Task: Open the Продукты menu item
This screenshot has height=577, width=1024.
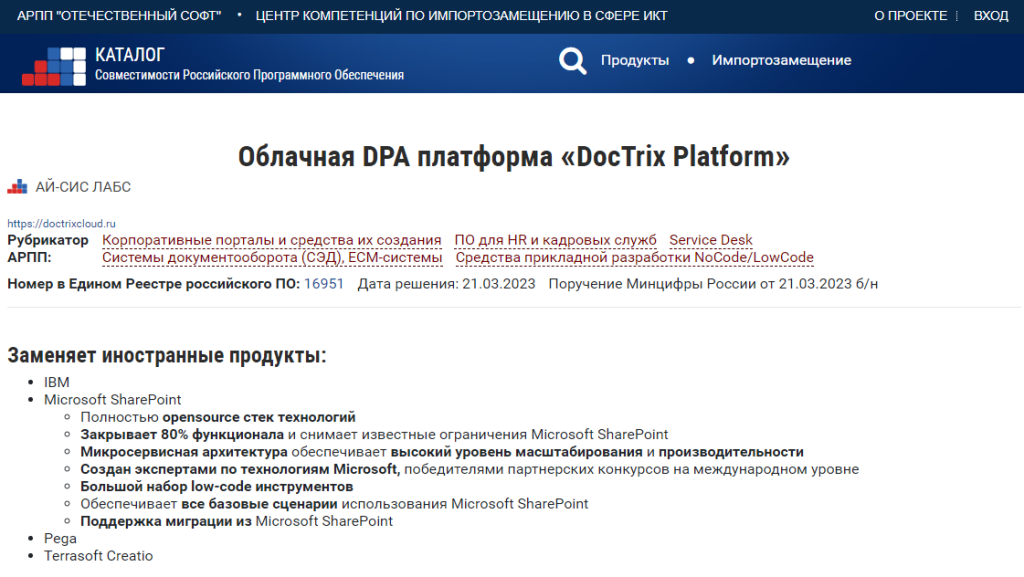Action: click(635, 60)
